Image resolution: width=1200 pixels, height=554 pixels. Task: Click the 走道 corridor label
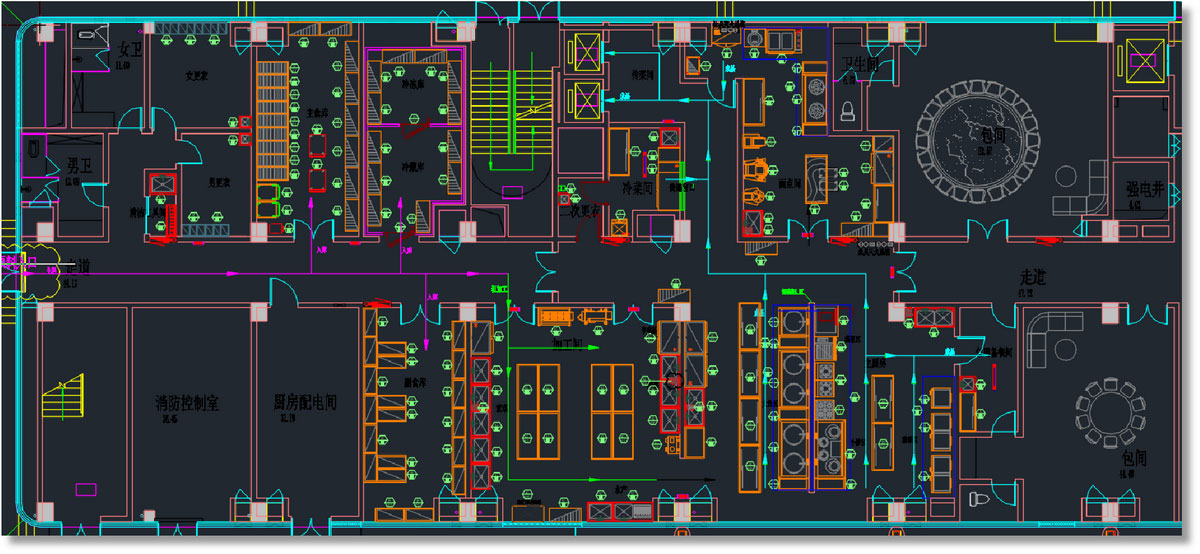coord(1033,275)
